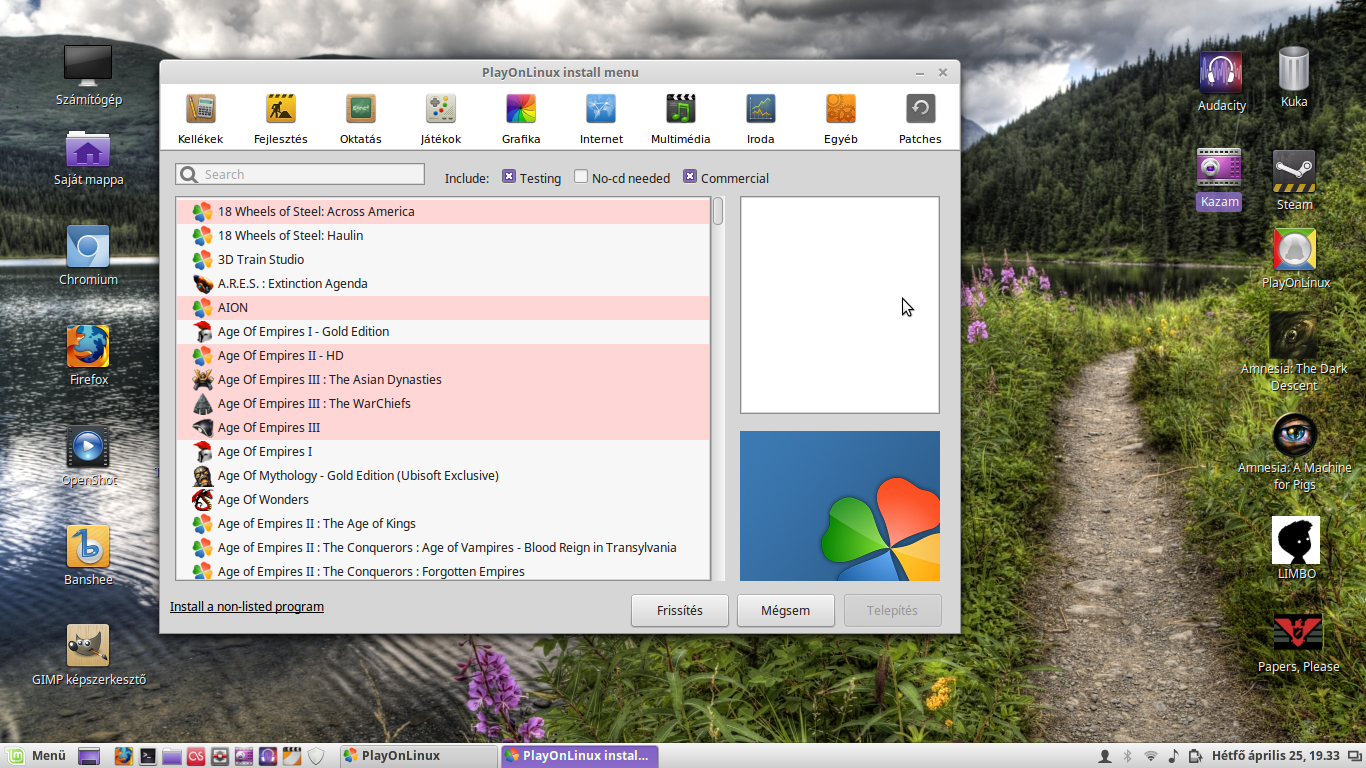The width and height of the screenshot is (1366, 768).
Task: Open the Játékok category
Action: coord(441,119)
